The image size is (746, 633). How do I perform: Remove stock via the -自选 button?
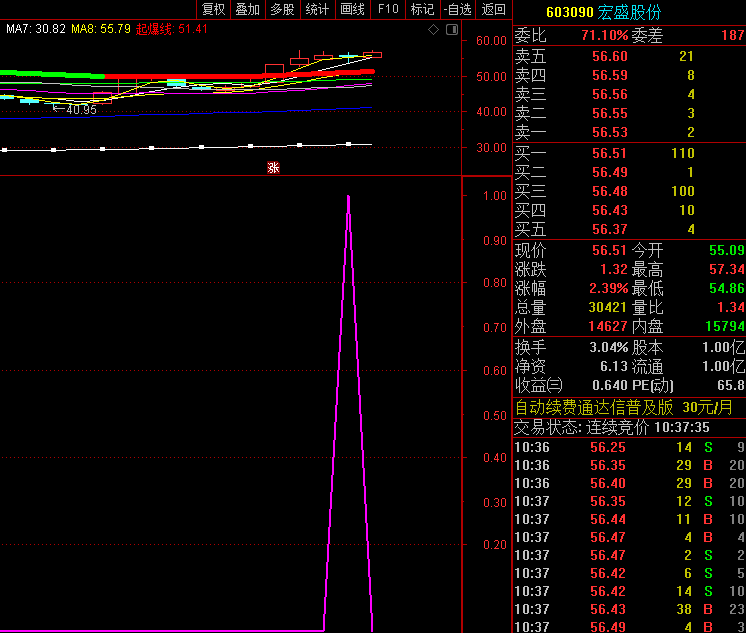point(458,10)
